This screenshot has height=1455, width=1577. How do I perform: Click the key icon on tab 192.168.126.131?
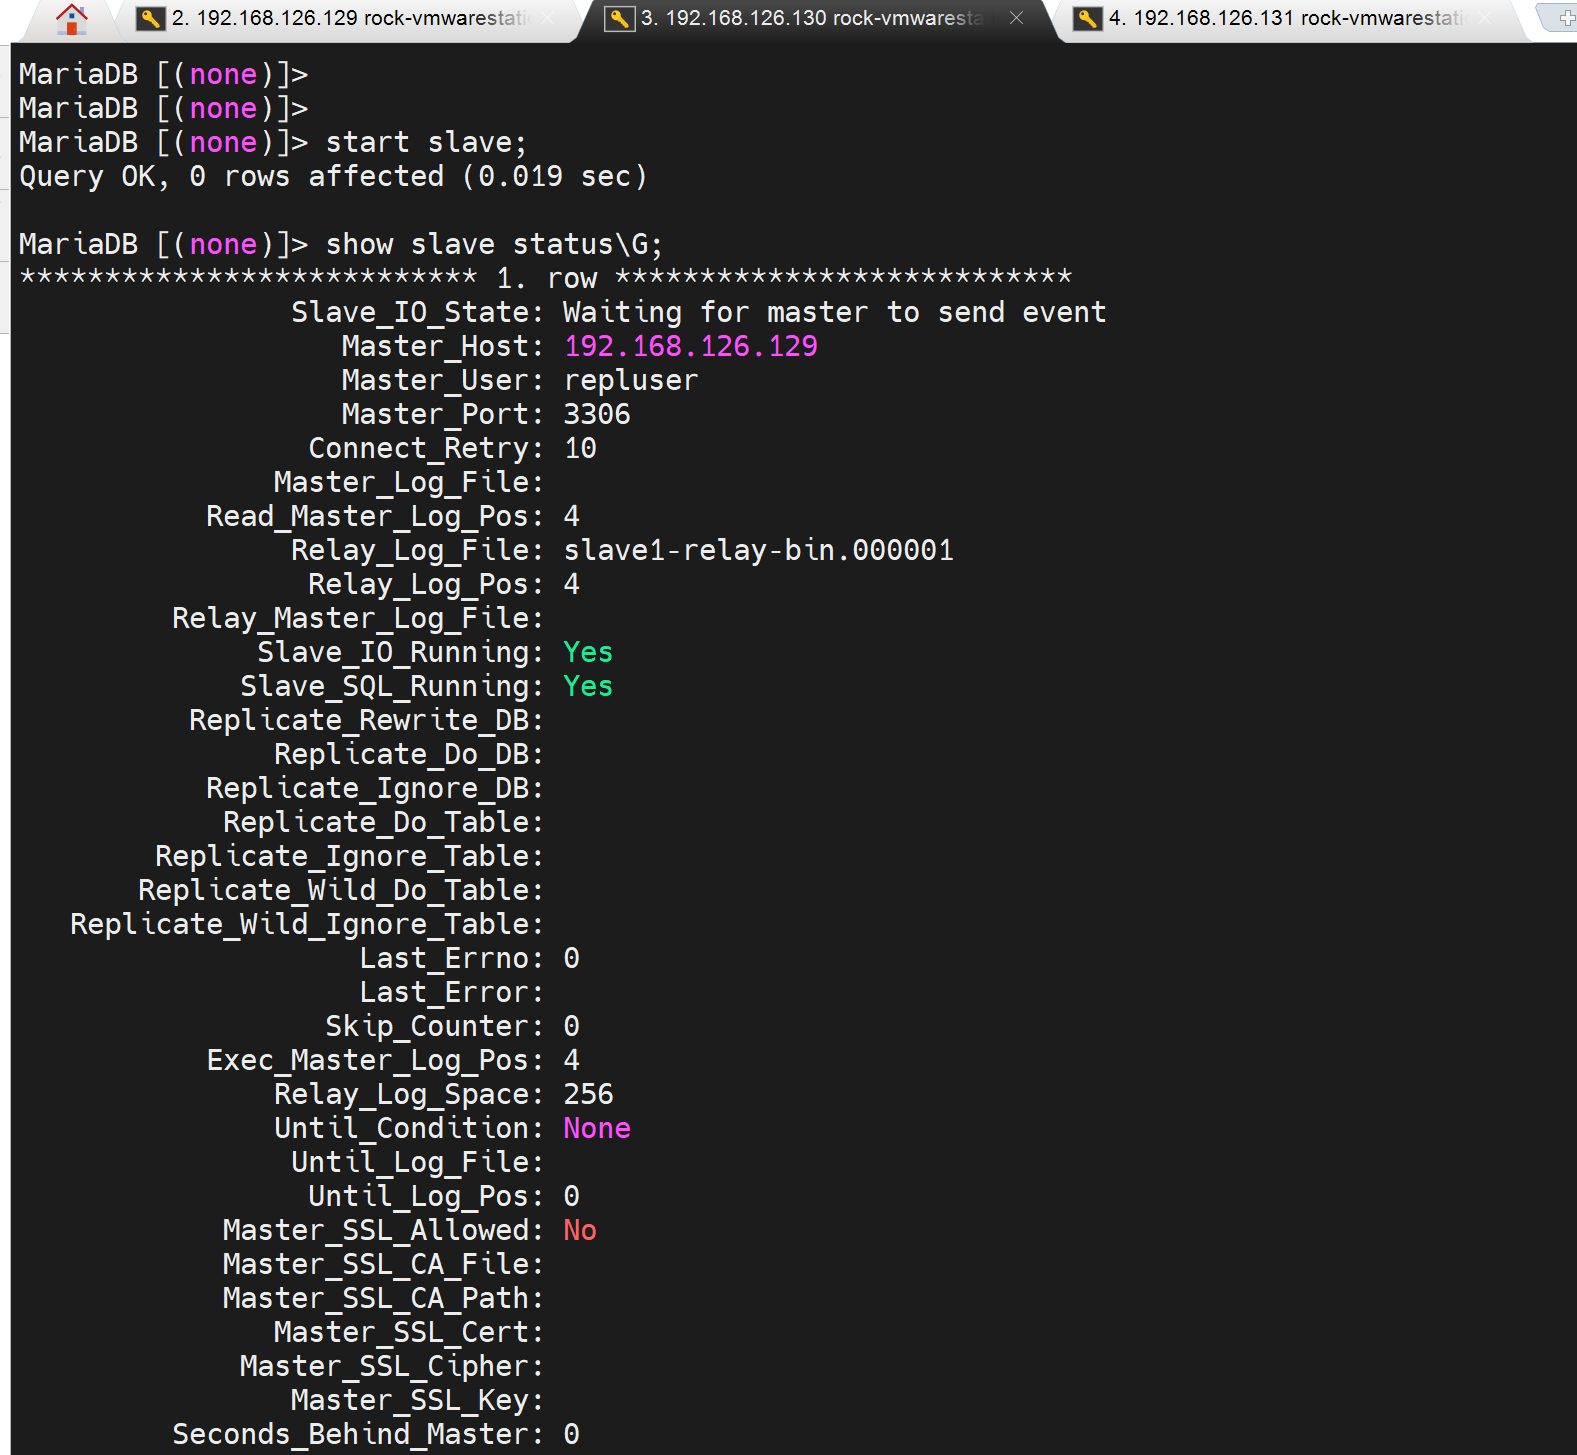point(1088,18)
